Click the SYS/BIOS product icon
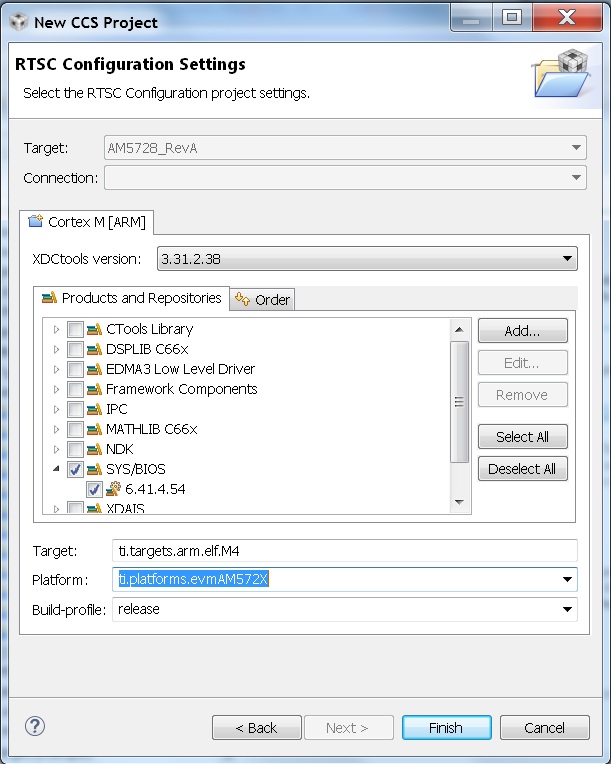 click(x=95, y=469)
